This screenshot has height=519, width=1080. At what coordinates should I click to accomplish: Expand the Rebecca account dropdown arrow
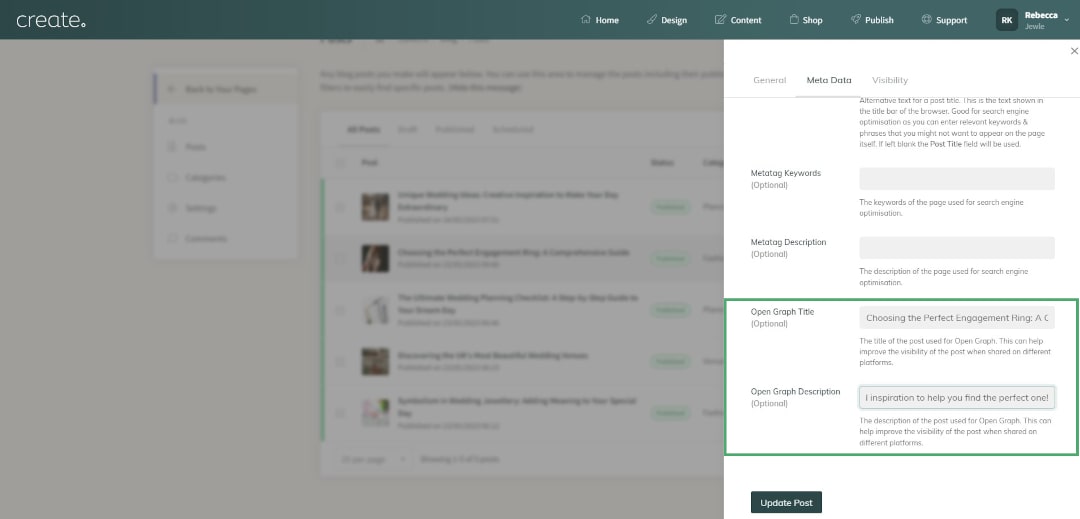[1067, 20]
